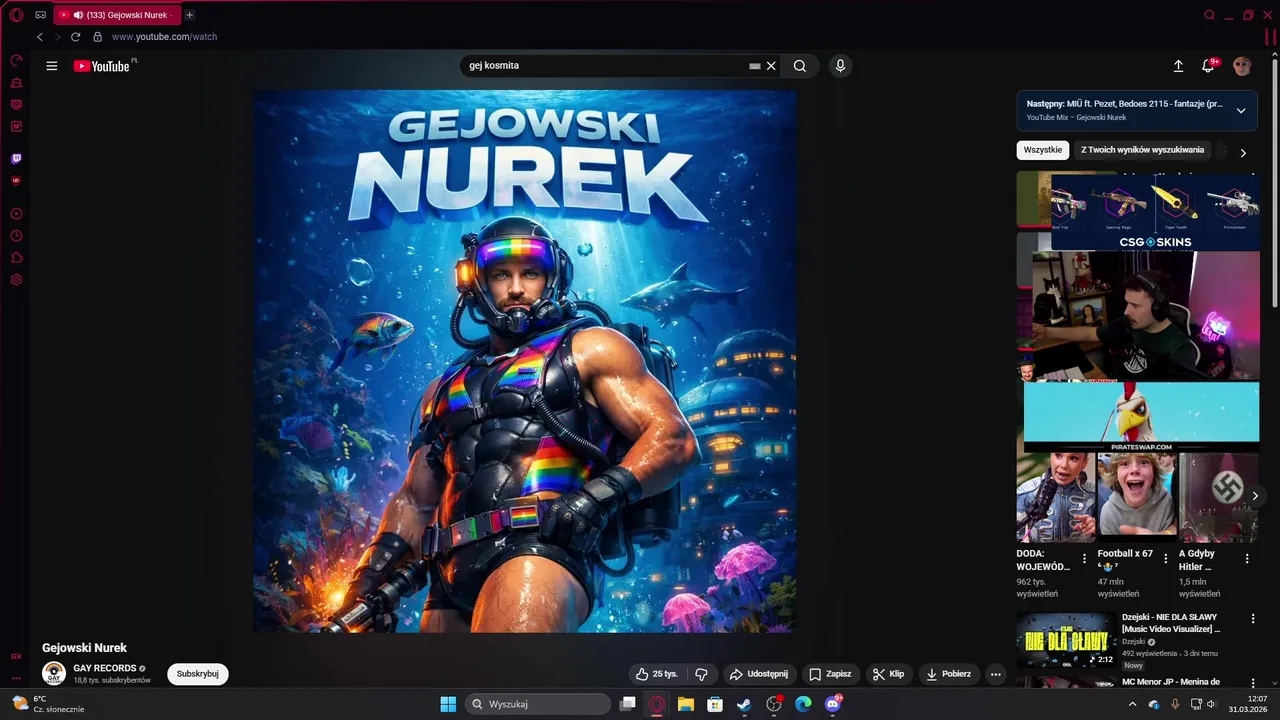Screen dimensions: 1280x720
Task: Expand the 'Następny' queue panel chevron
Action: [x=1241, y=111]
